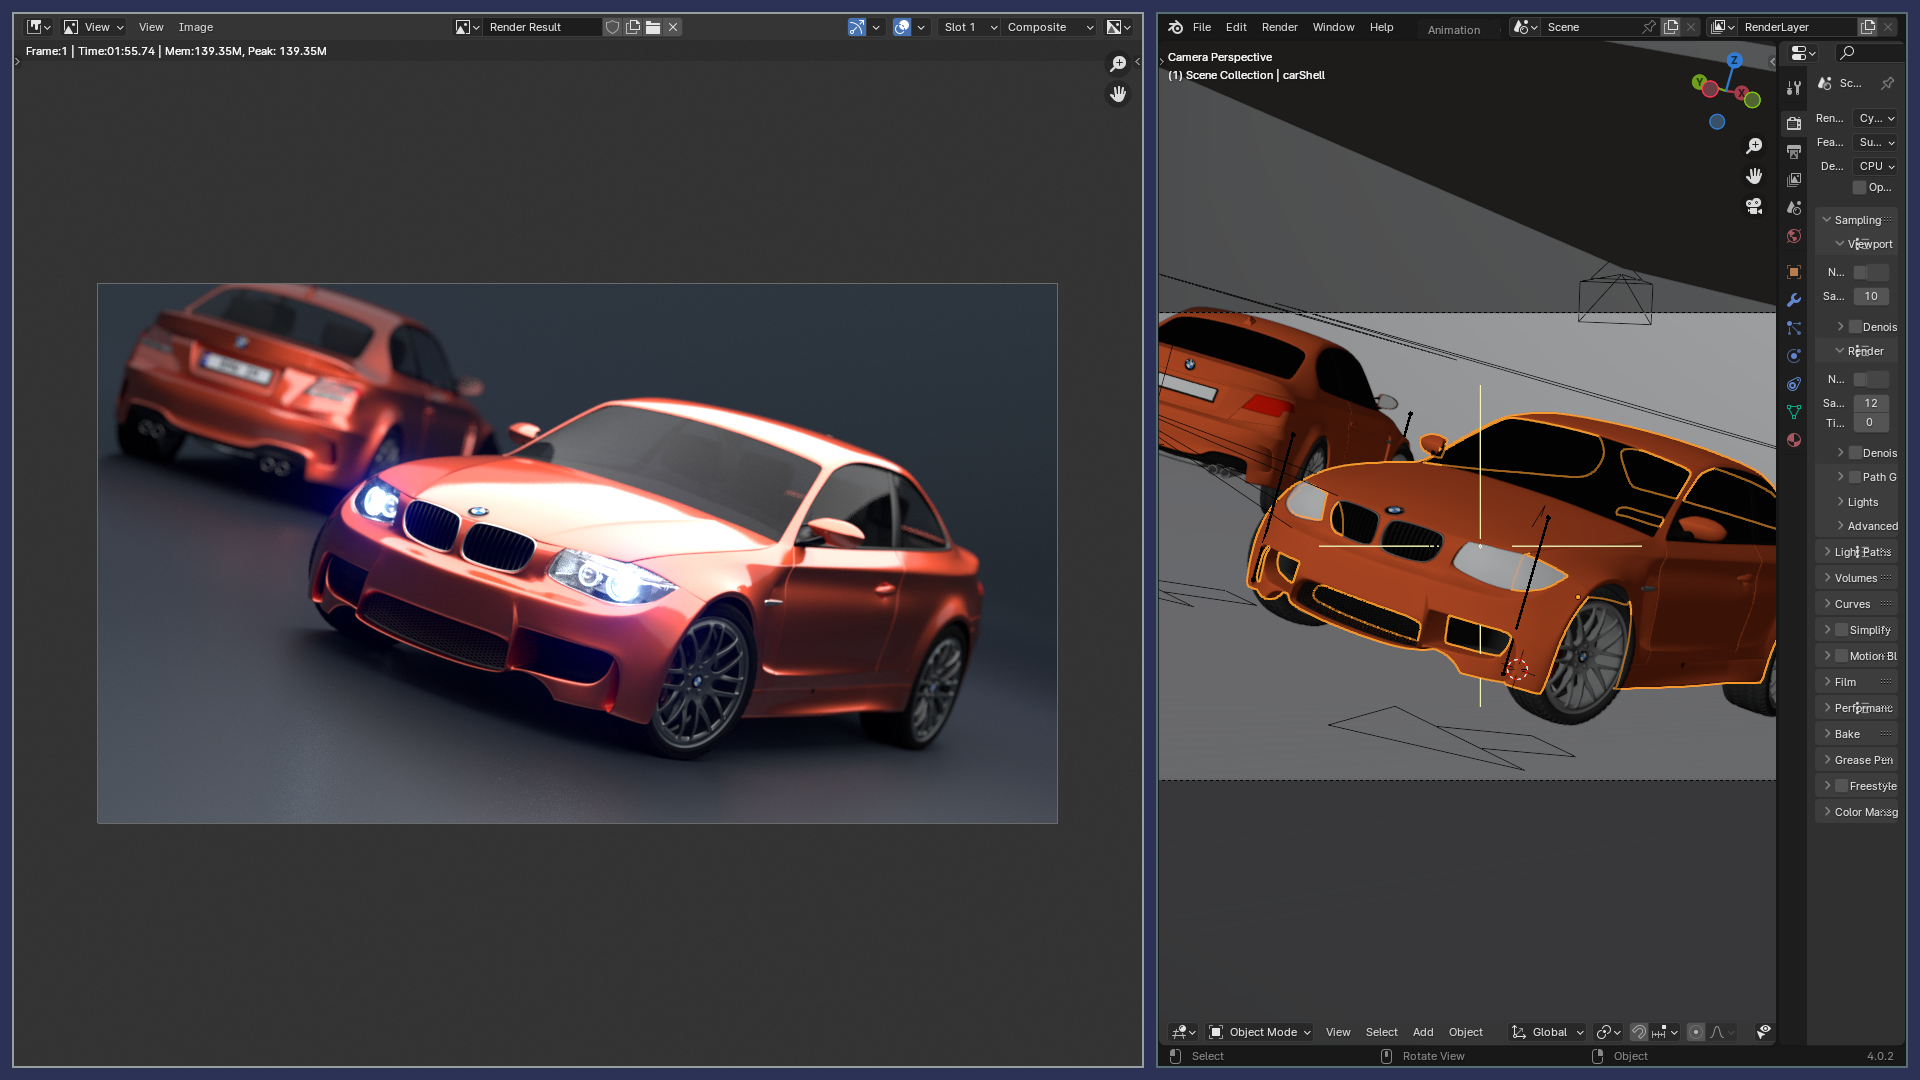Collapse the Sampling panel

[1856, 220]
